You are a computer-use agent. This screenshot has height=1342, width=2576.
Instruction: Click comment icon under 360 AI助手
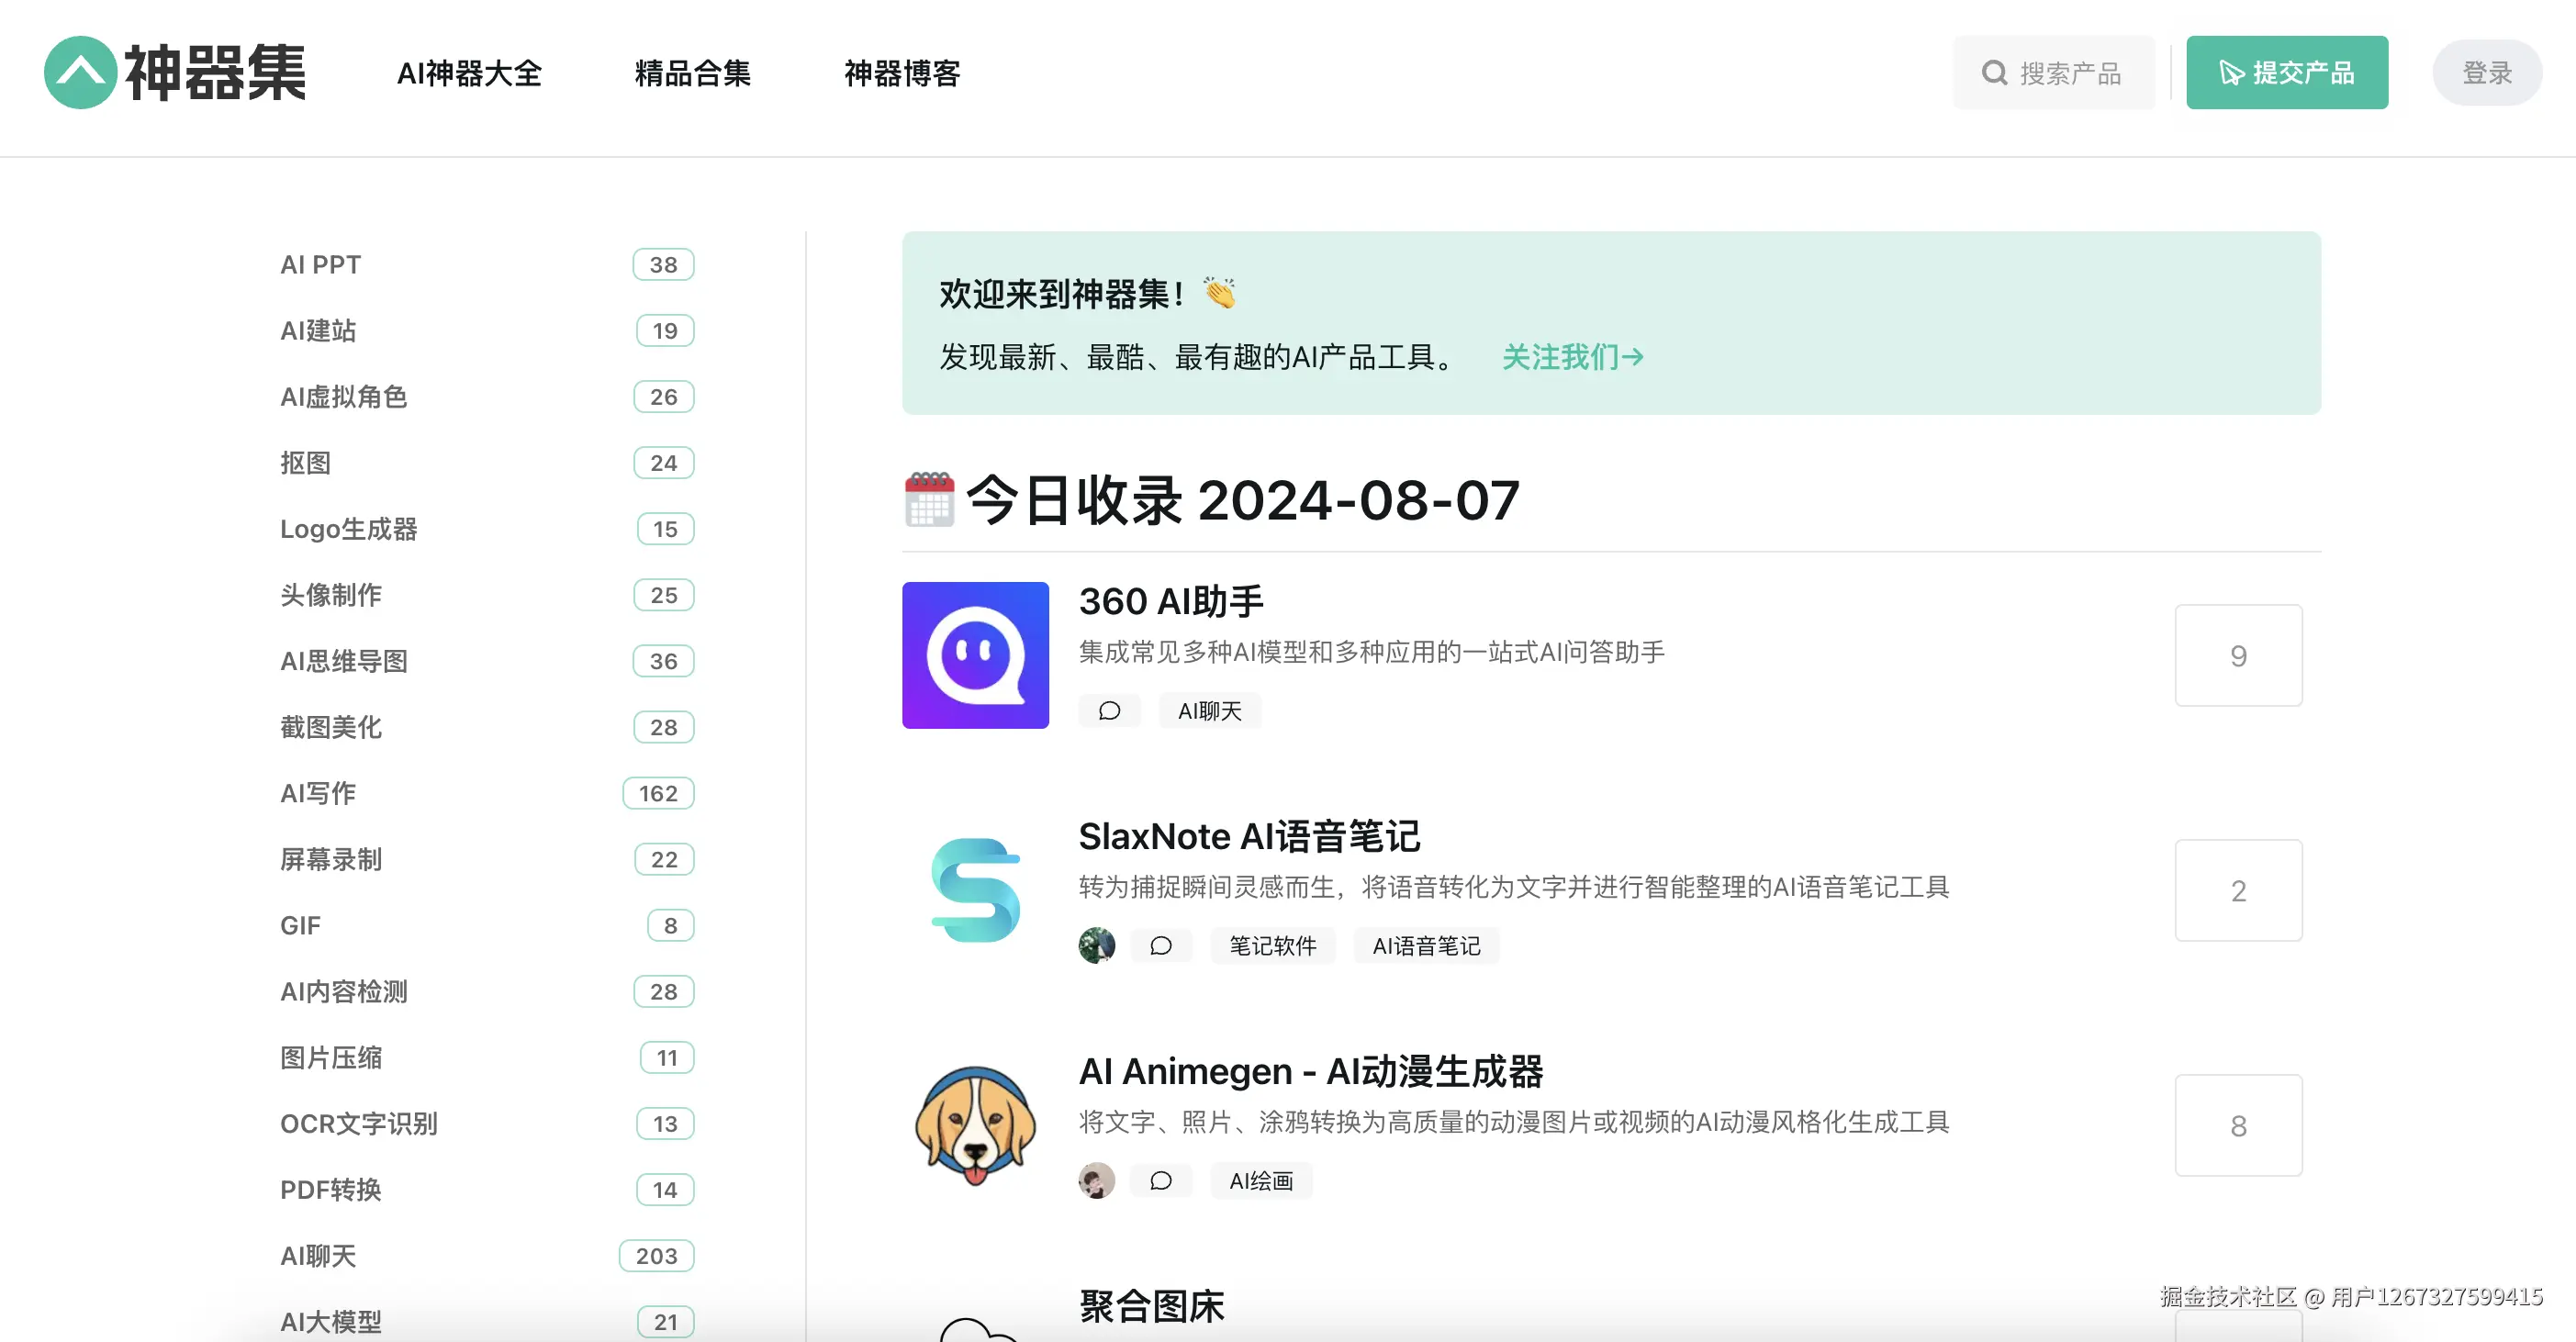tap(1109, 711)
